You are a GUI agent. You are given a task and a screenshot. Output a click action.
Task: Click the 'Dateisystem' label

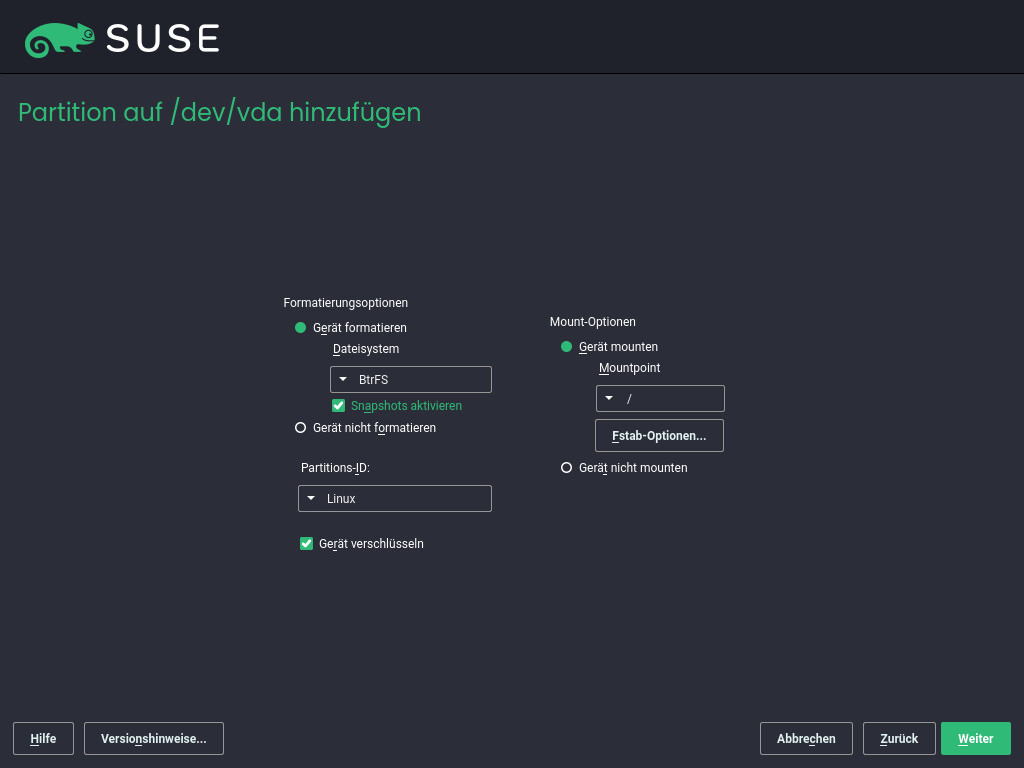pos(366,349)
